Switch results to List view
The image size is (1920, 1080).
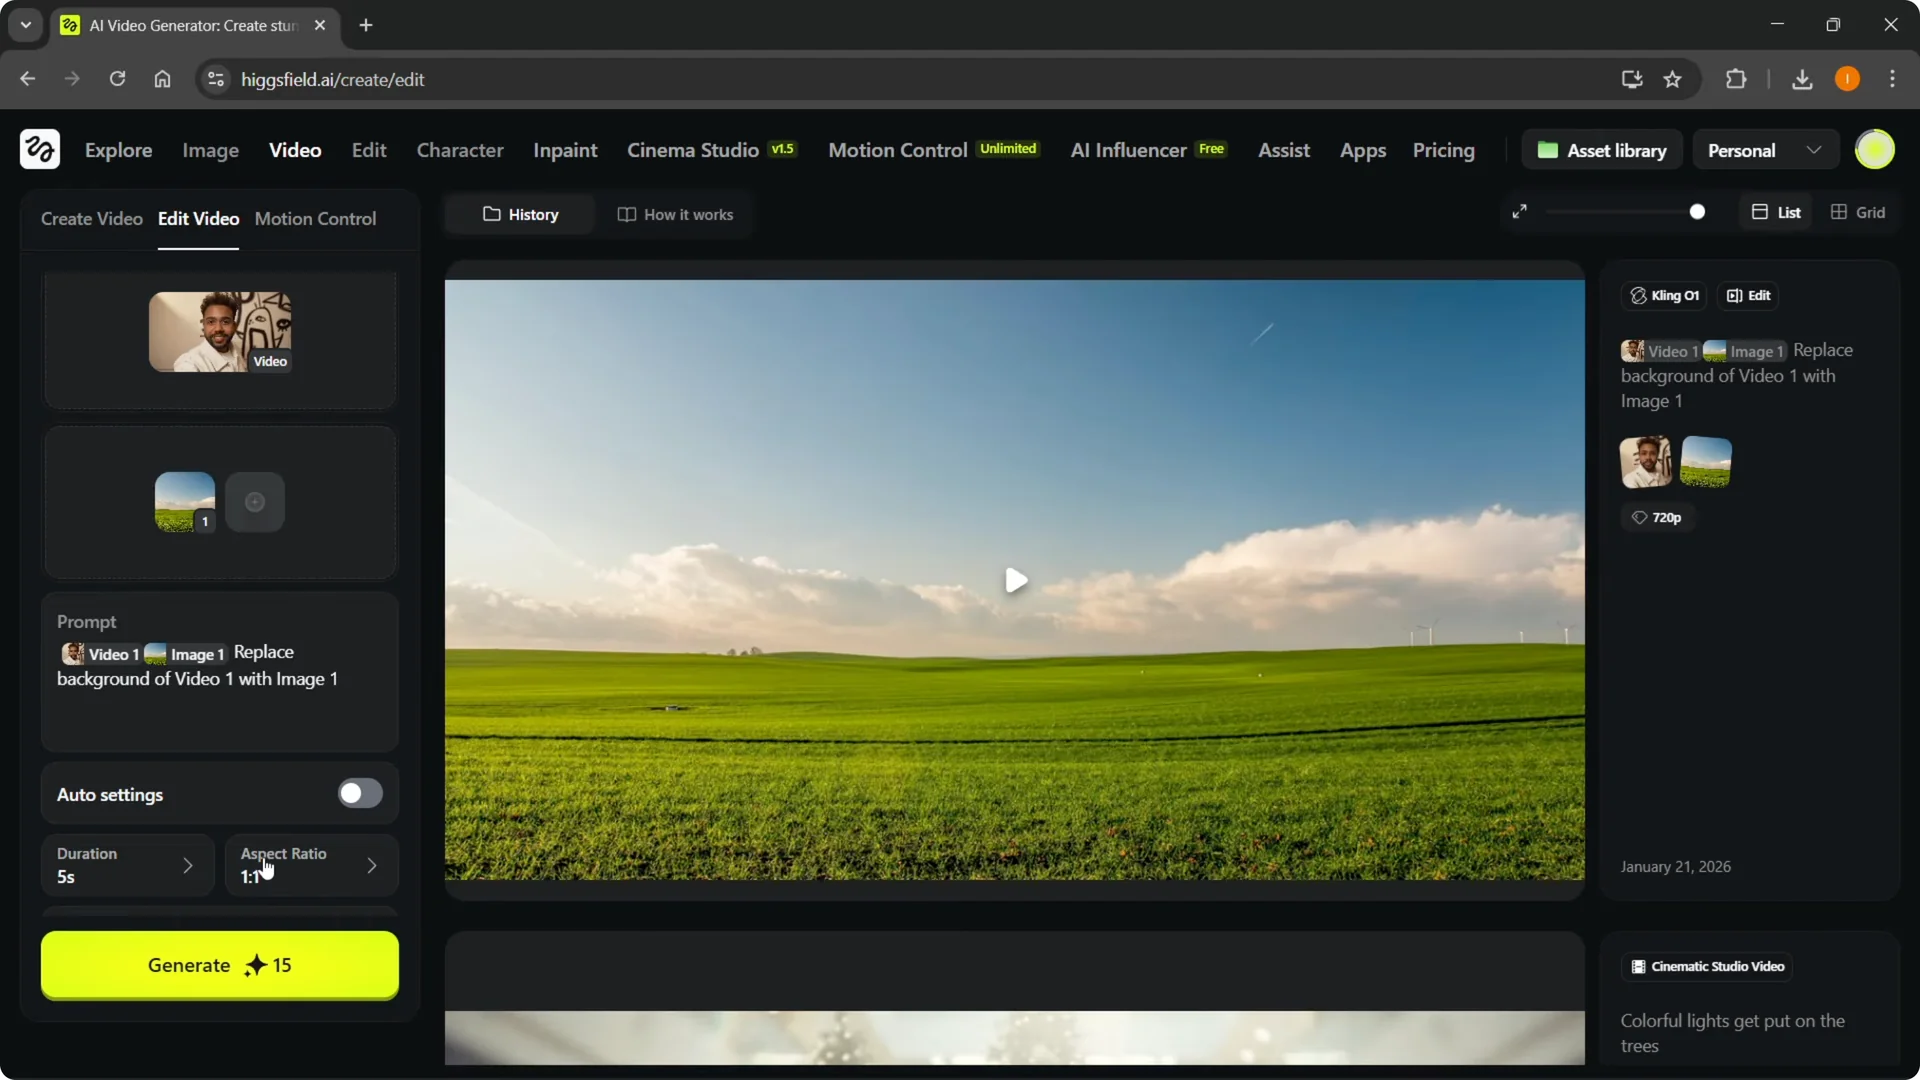1775,211
